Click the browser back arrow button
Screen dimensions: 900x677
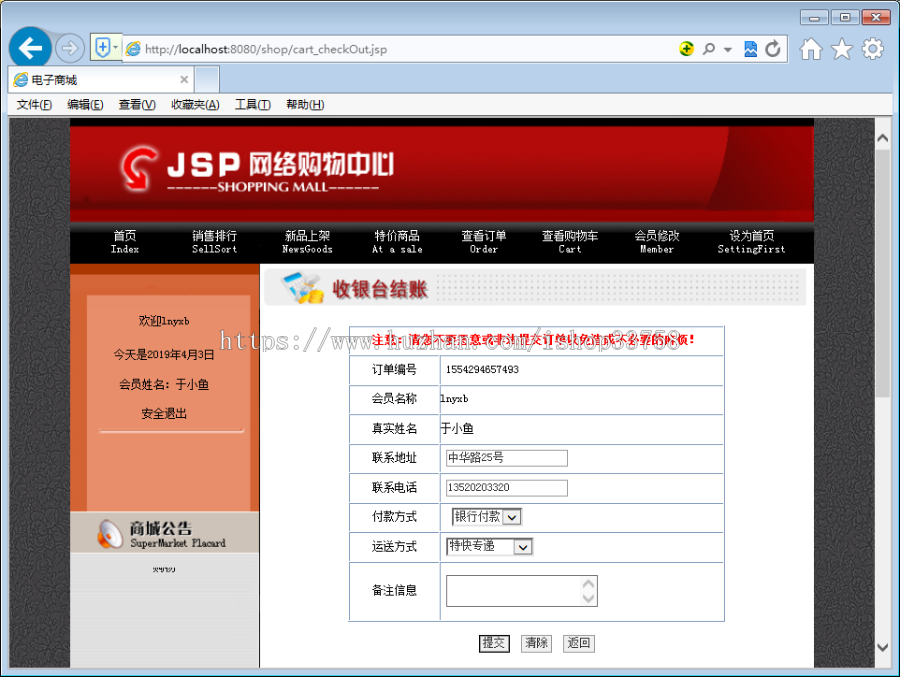(x=30, y=48)
